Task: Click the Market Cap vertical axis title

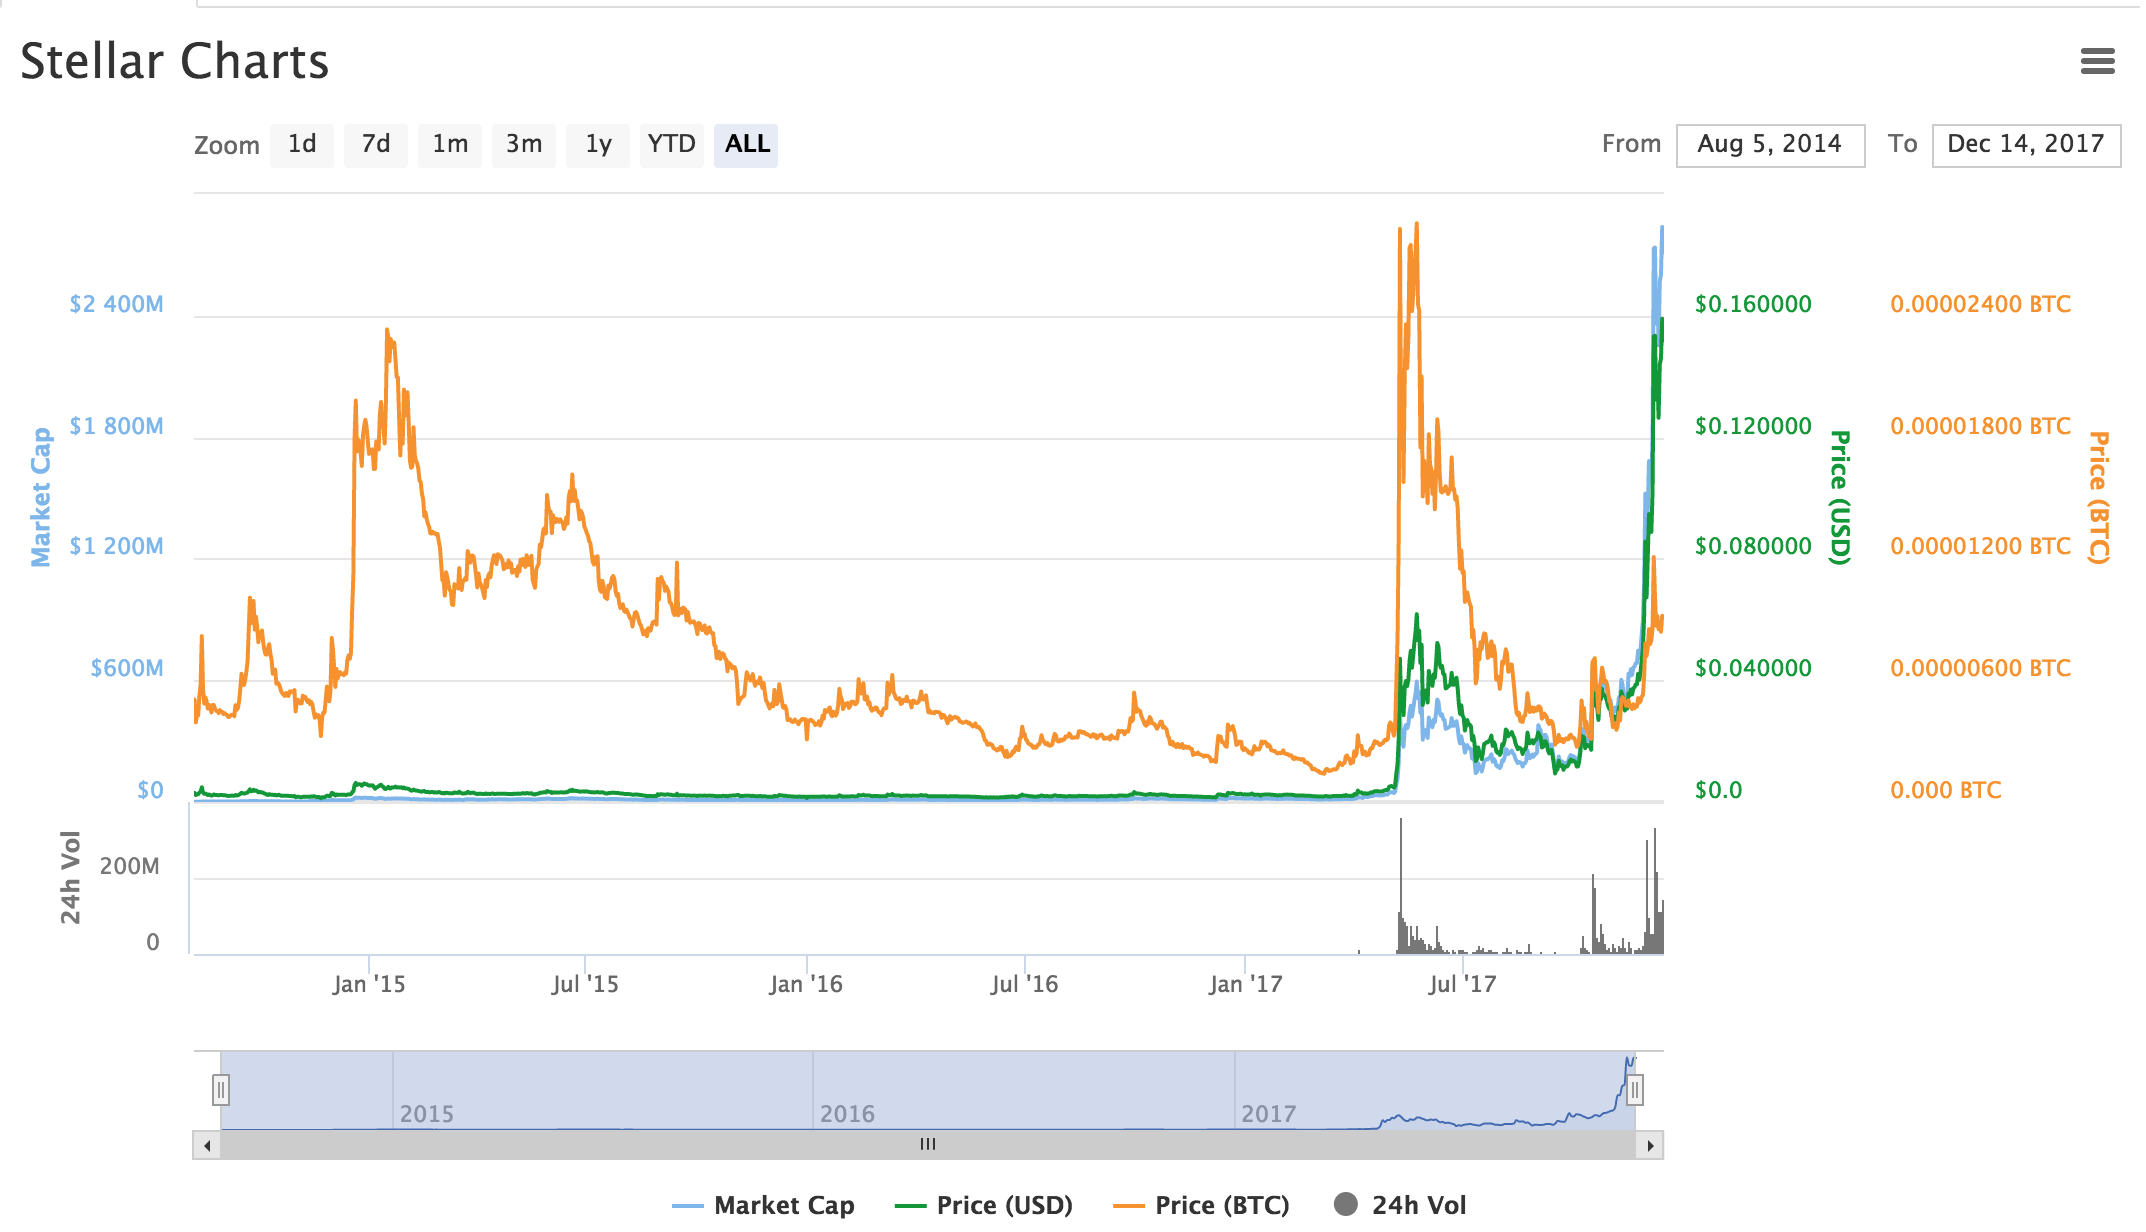Action: 41,497
